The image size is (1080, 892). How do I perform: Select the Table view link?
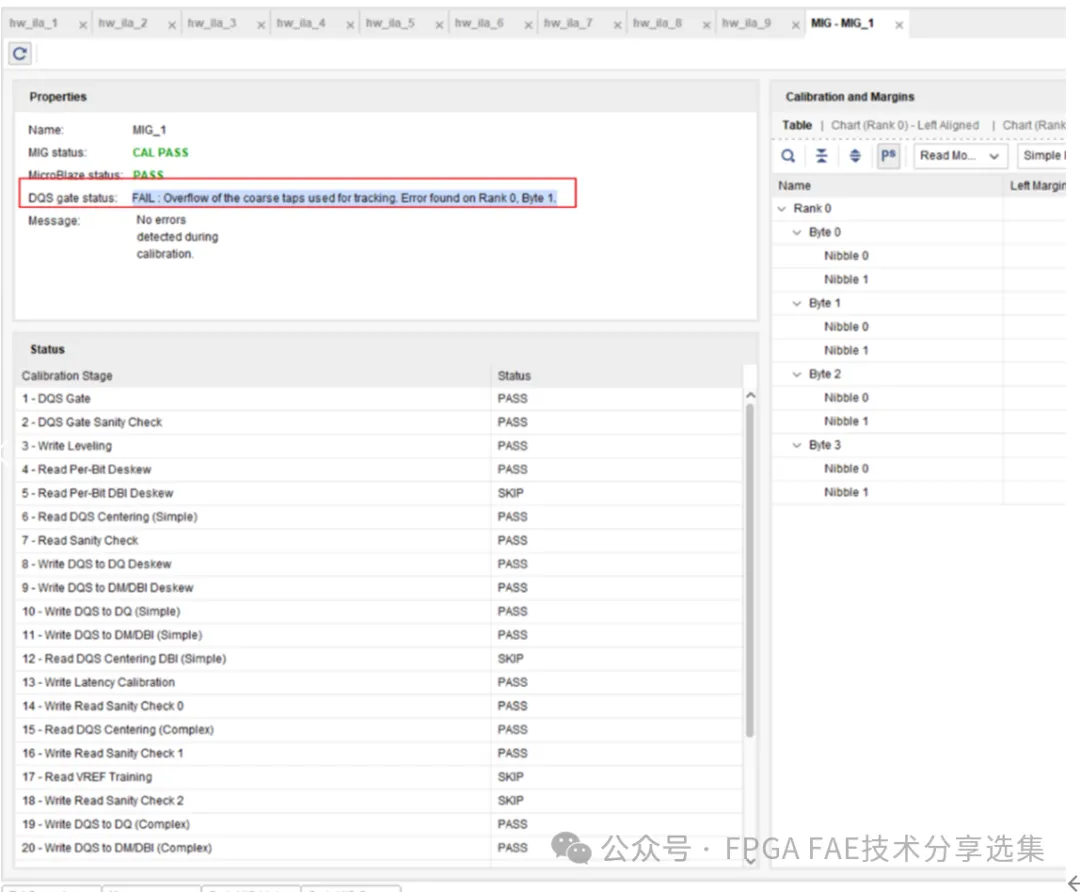(x=797, y=125)
